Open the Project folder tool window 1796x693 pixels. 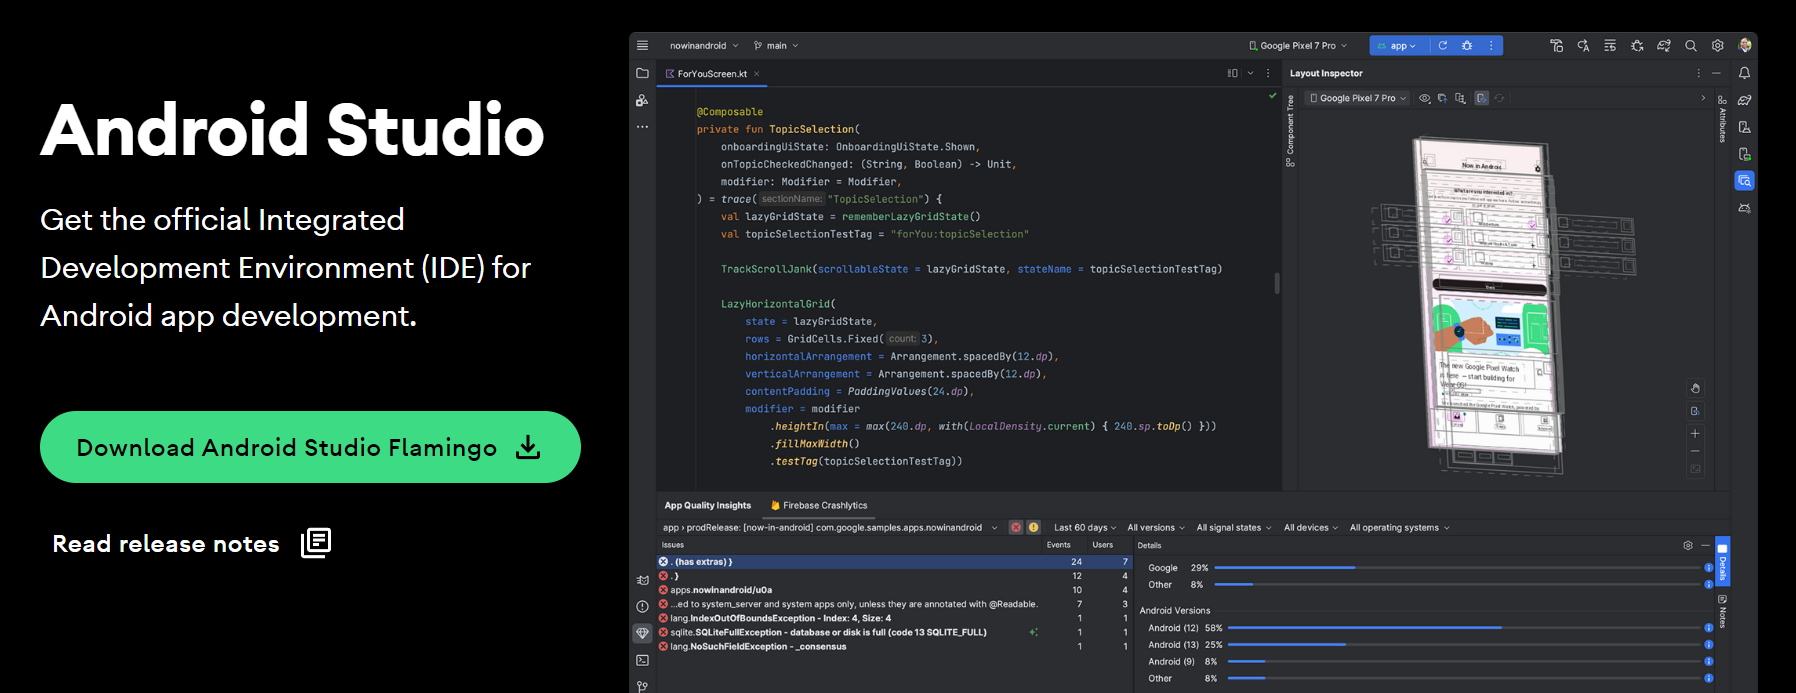(642, 73)
